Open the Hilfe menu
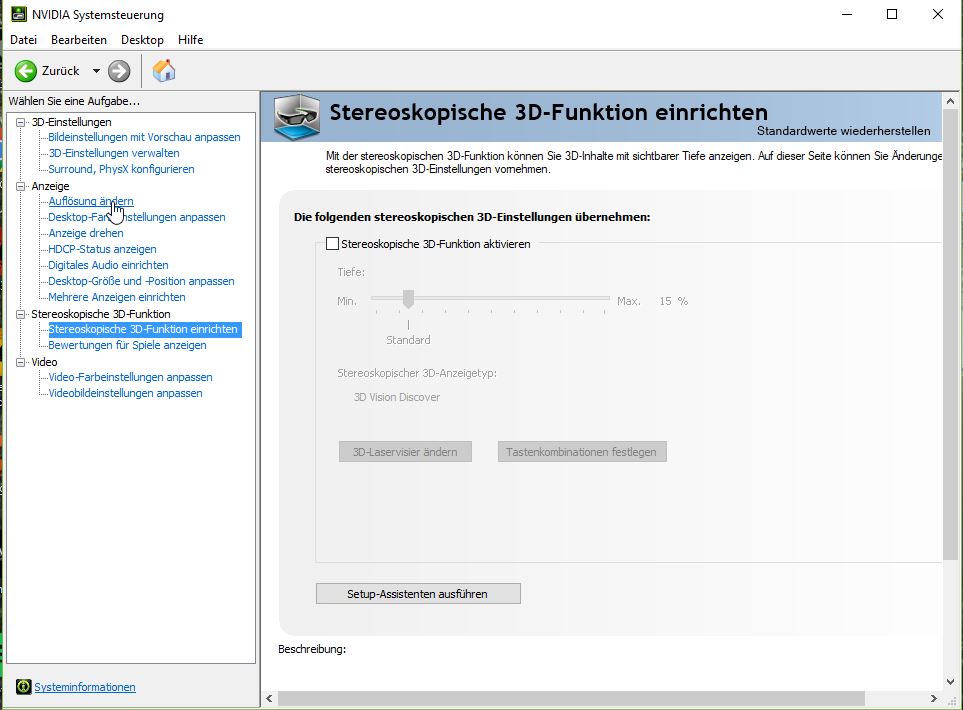Screen dimensions: 963x710 (190, 40)
